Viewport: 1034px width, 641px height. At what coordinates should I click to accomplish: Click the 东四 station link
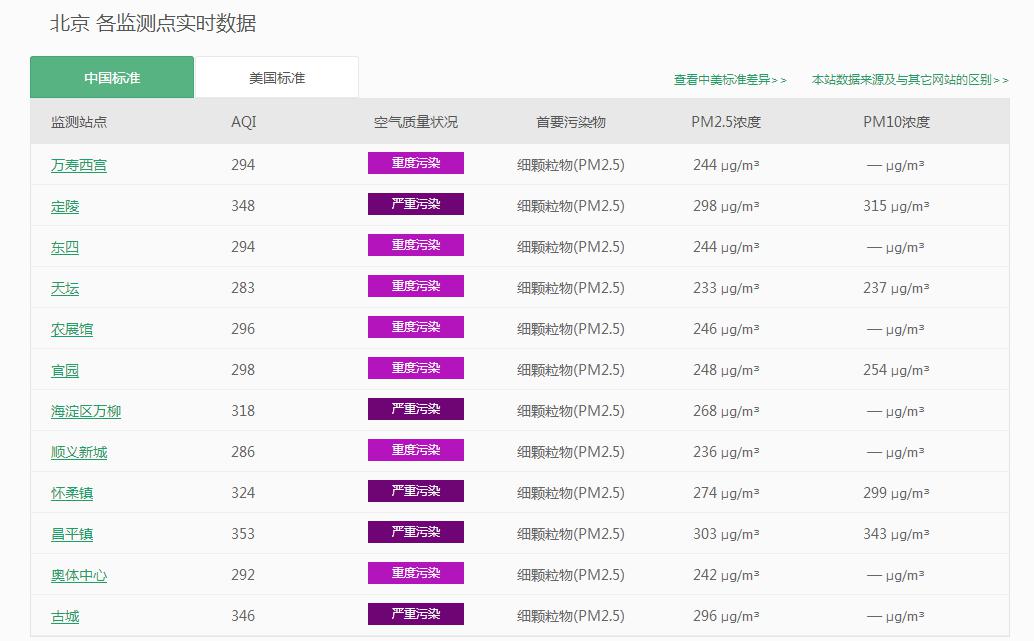[65, 247]
